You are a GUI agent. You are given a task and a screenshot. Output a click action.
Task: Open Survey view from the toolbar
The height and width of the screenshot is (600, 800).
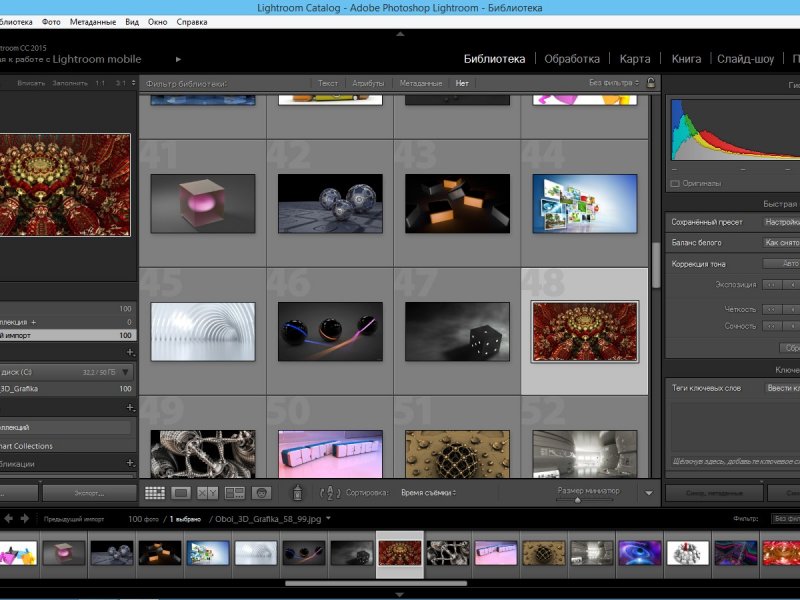pyautogui.click(x=235, y=493)
